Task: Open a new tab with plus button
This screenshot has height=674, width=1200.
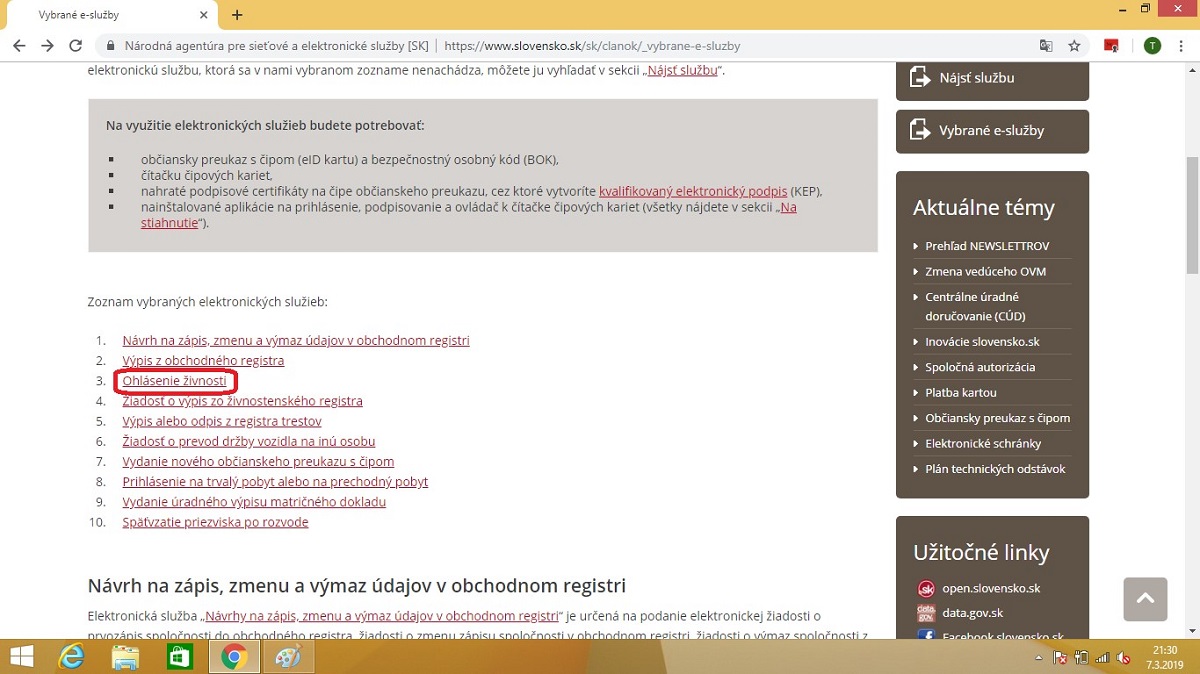Action: [x=237, y=15]
